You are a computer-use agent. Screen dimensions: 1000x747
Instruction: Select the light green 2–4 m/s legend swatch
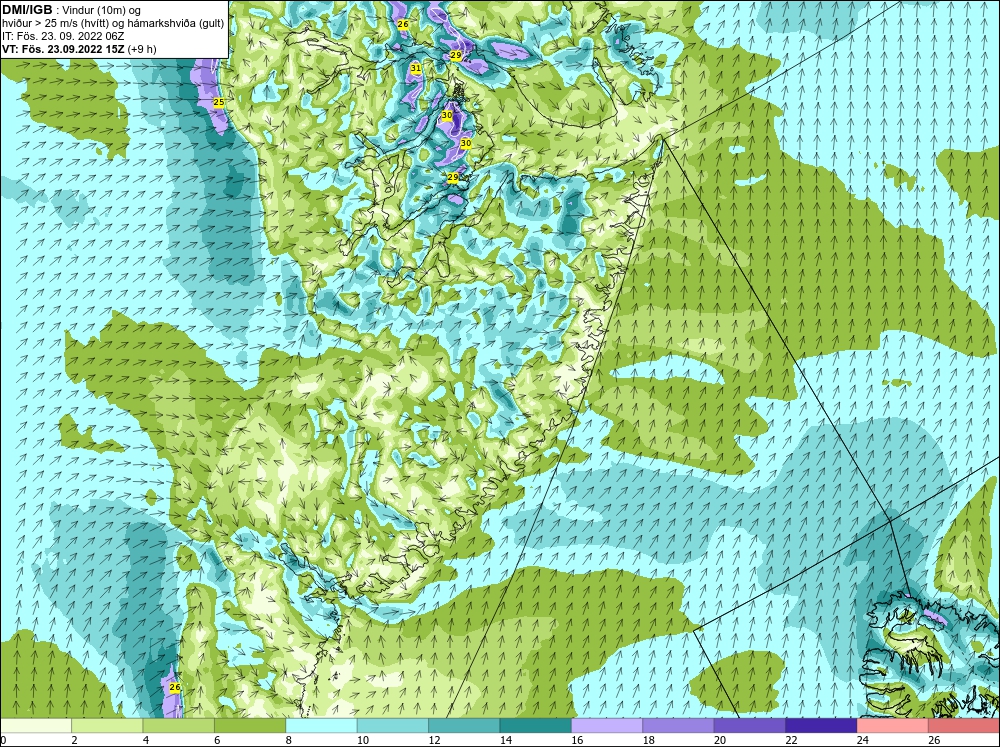click(x=107, y=725)
